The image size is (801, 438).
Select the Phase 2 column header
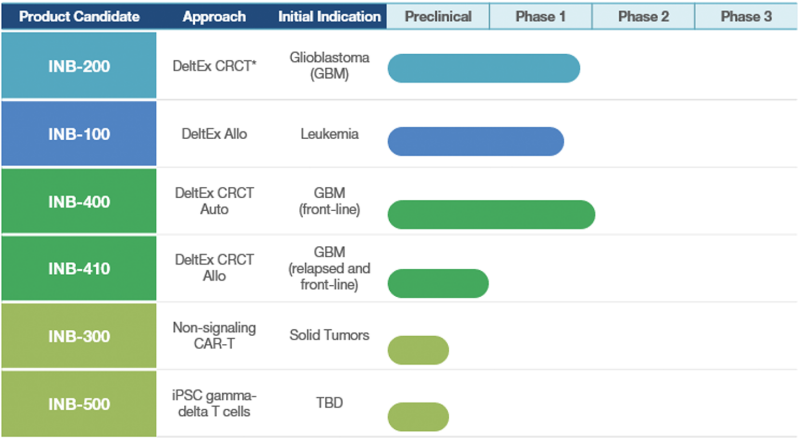tap(643, 17)
